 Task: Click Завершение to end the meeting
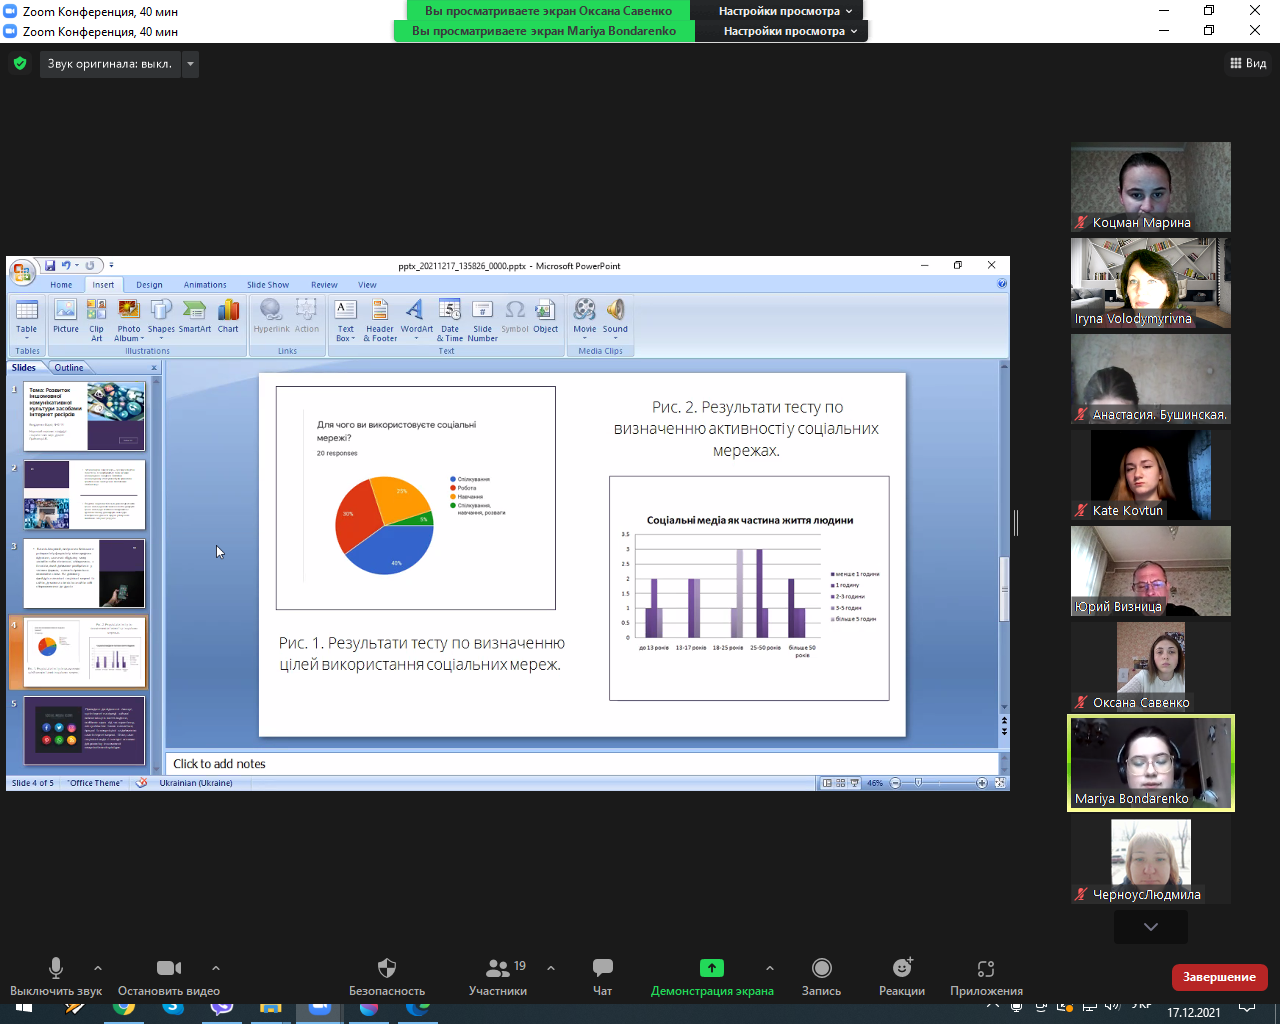1219,977
